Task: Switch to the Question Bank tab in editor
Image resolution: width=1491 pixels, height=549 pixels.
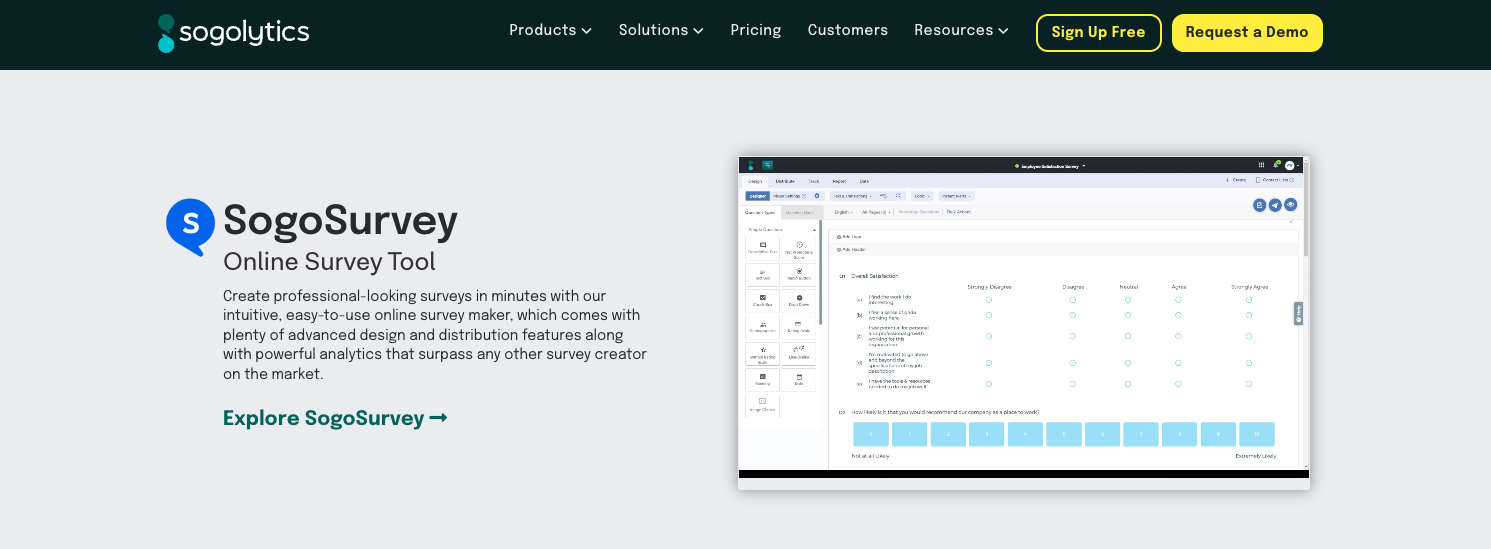Action: 802,212
